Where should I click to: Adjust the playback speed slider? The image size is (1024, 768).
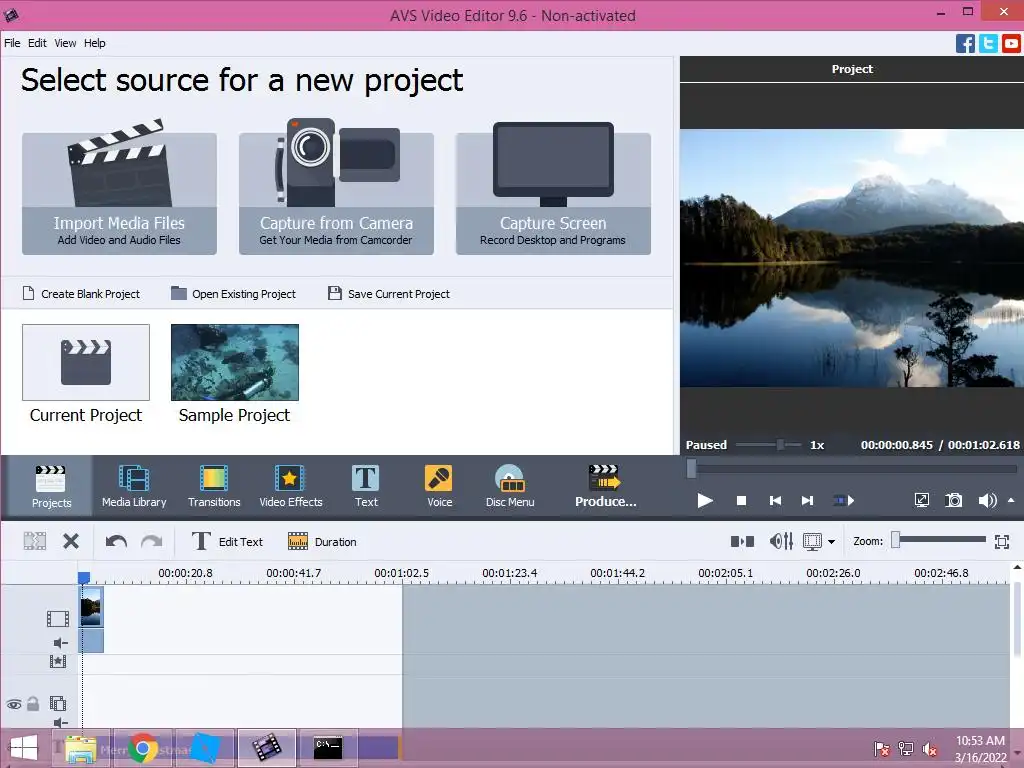(769, 445)
